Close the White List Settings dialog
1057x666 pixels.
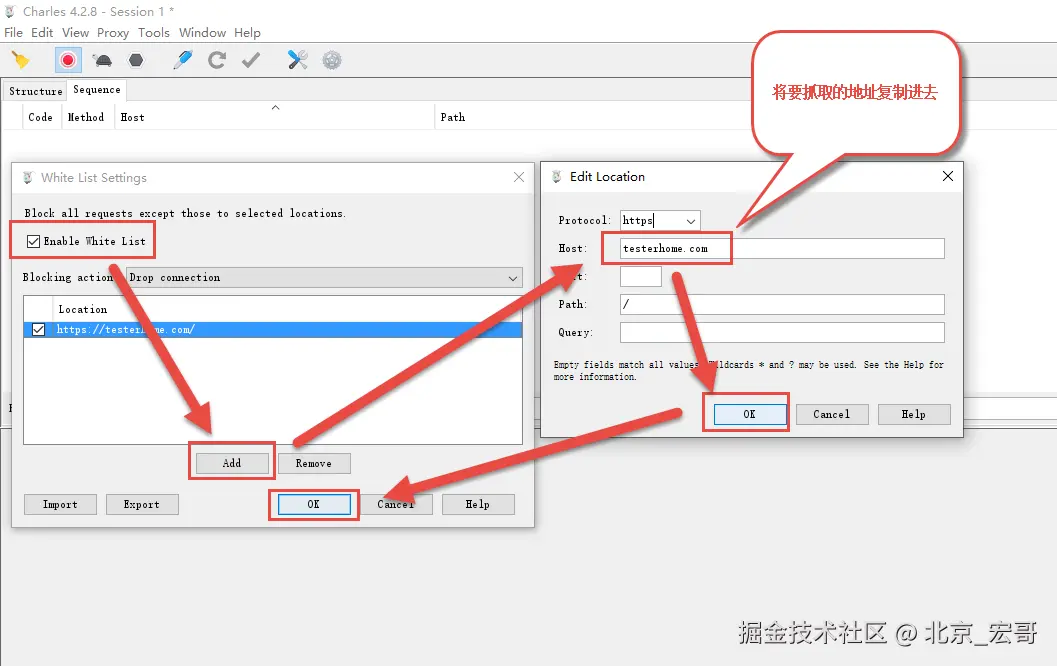518,177
